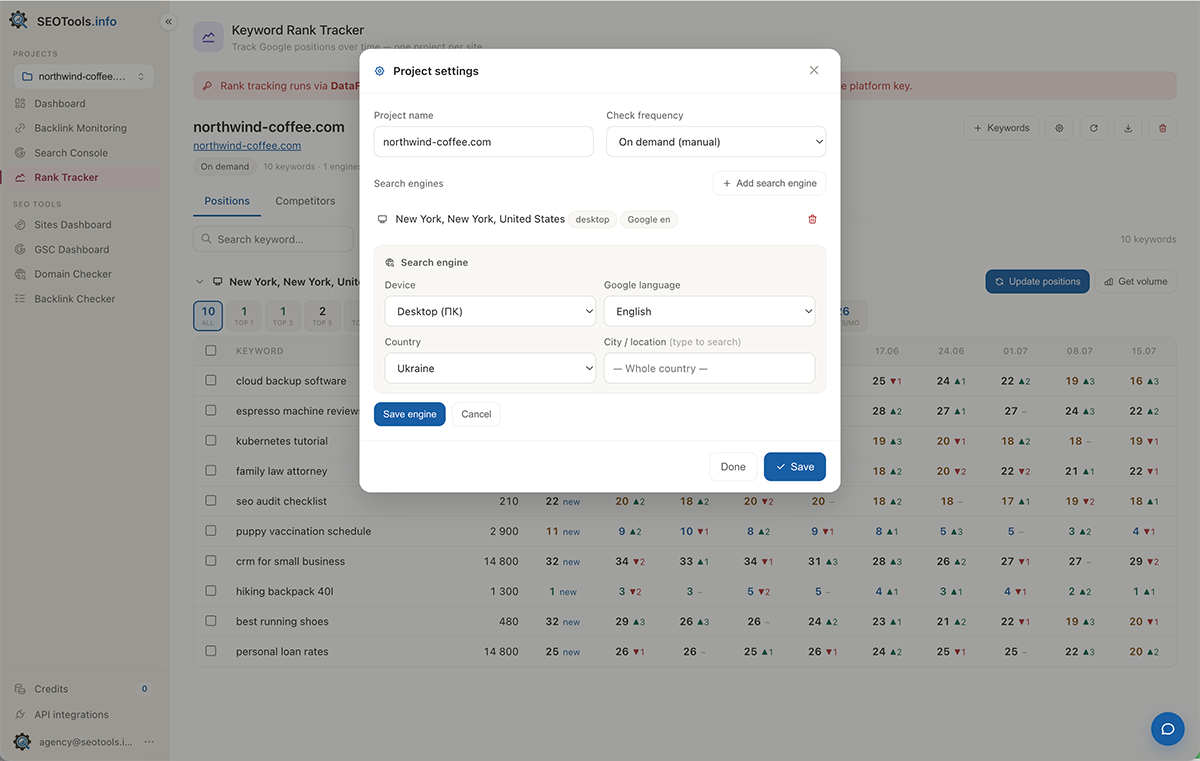The image size is (1200, 761).
Task: Check the espresso machine reviews row
Action: (x=211, y=411)
